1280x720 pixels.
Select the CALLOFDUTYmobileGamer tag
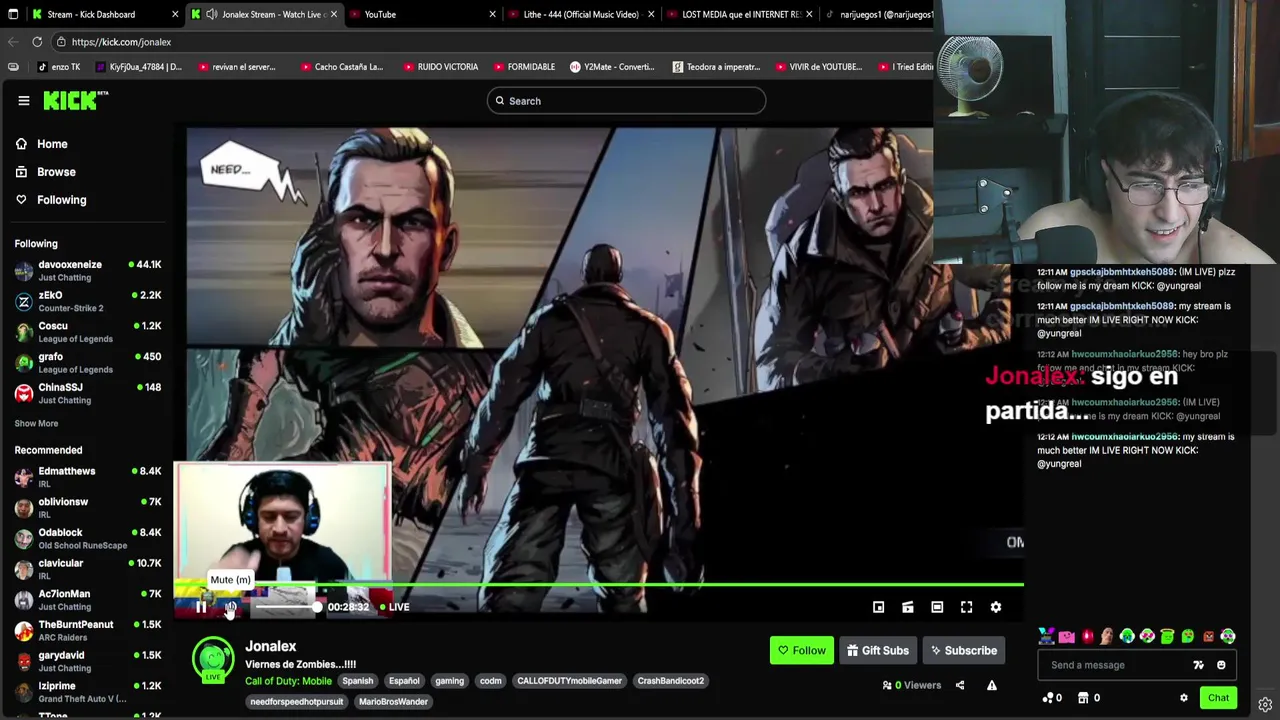tap(569, 681)
